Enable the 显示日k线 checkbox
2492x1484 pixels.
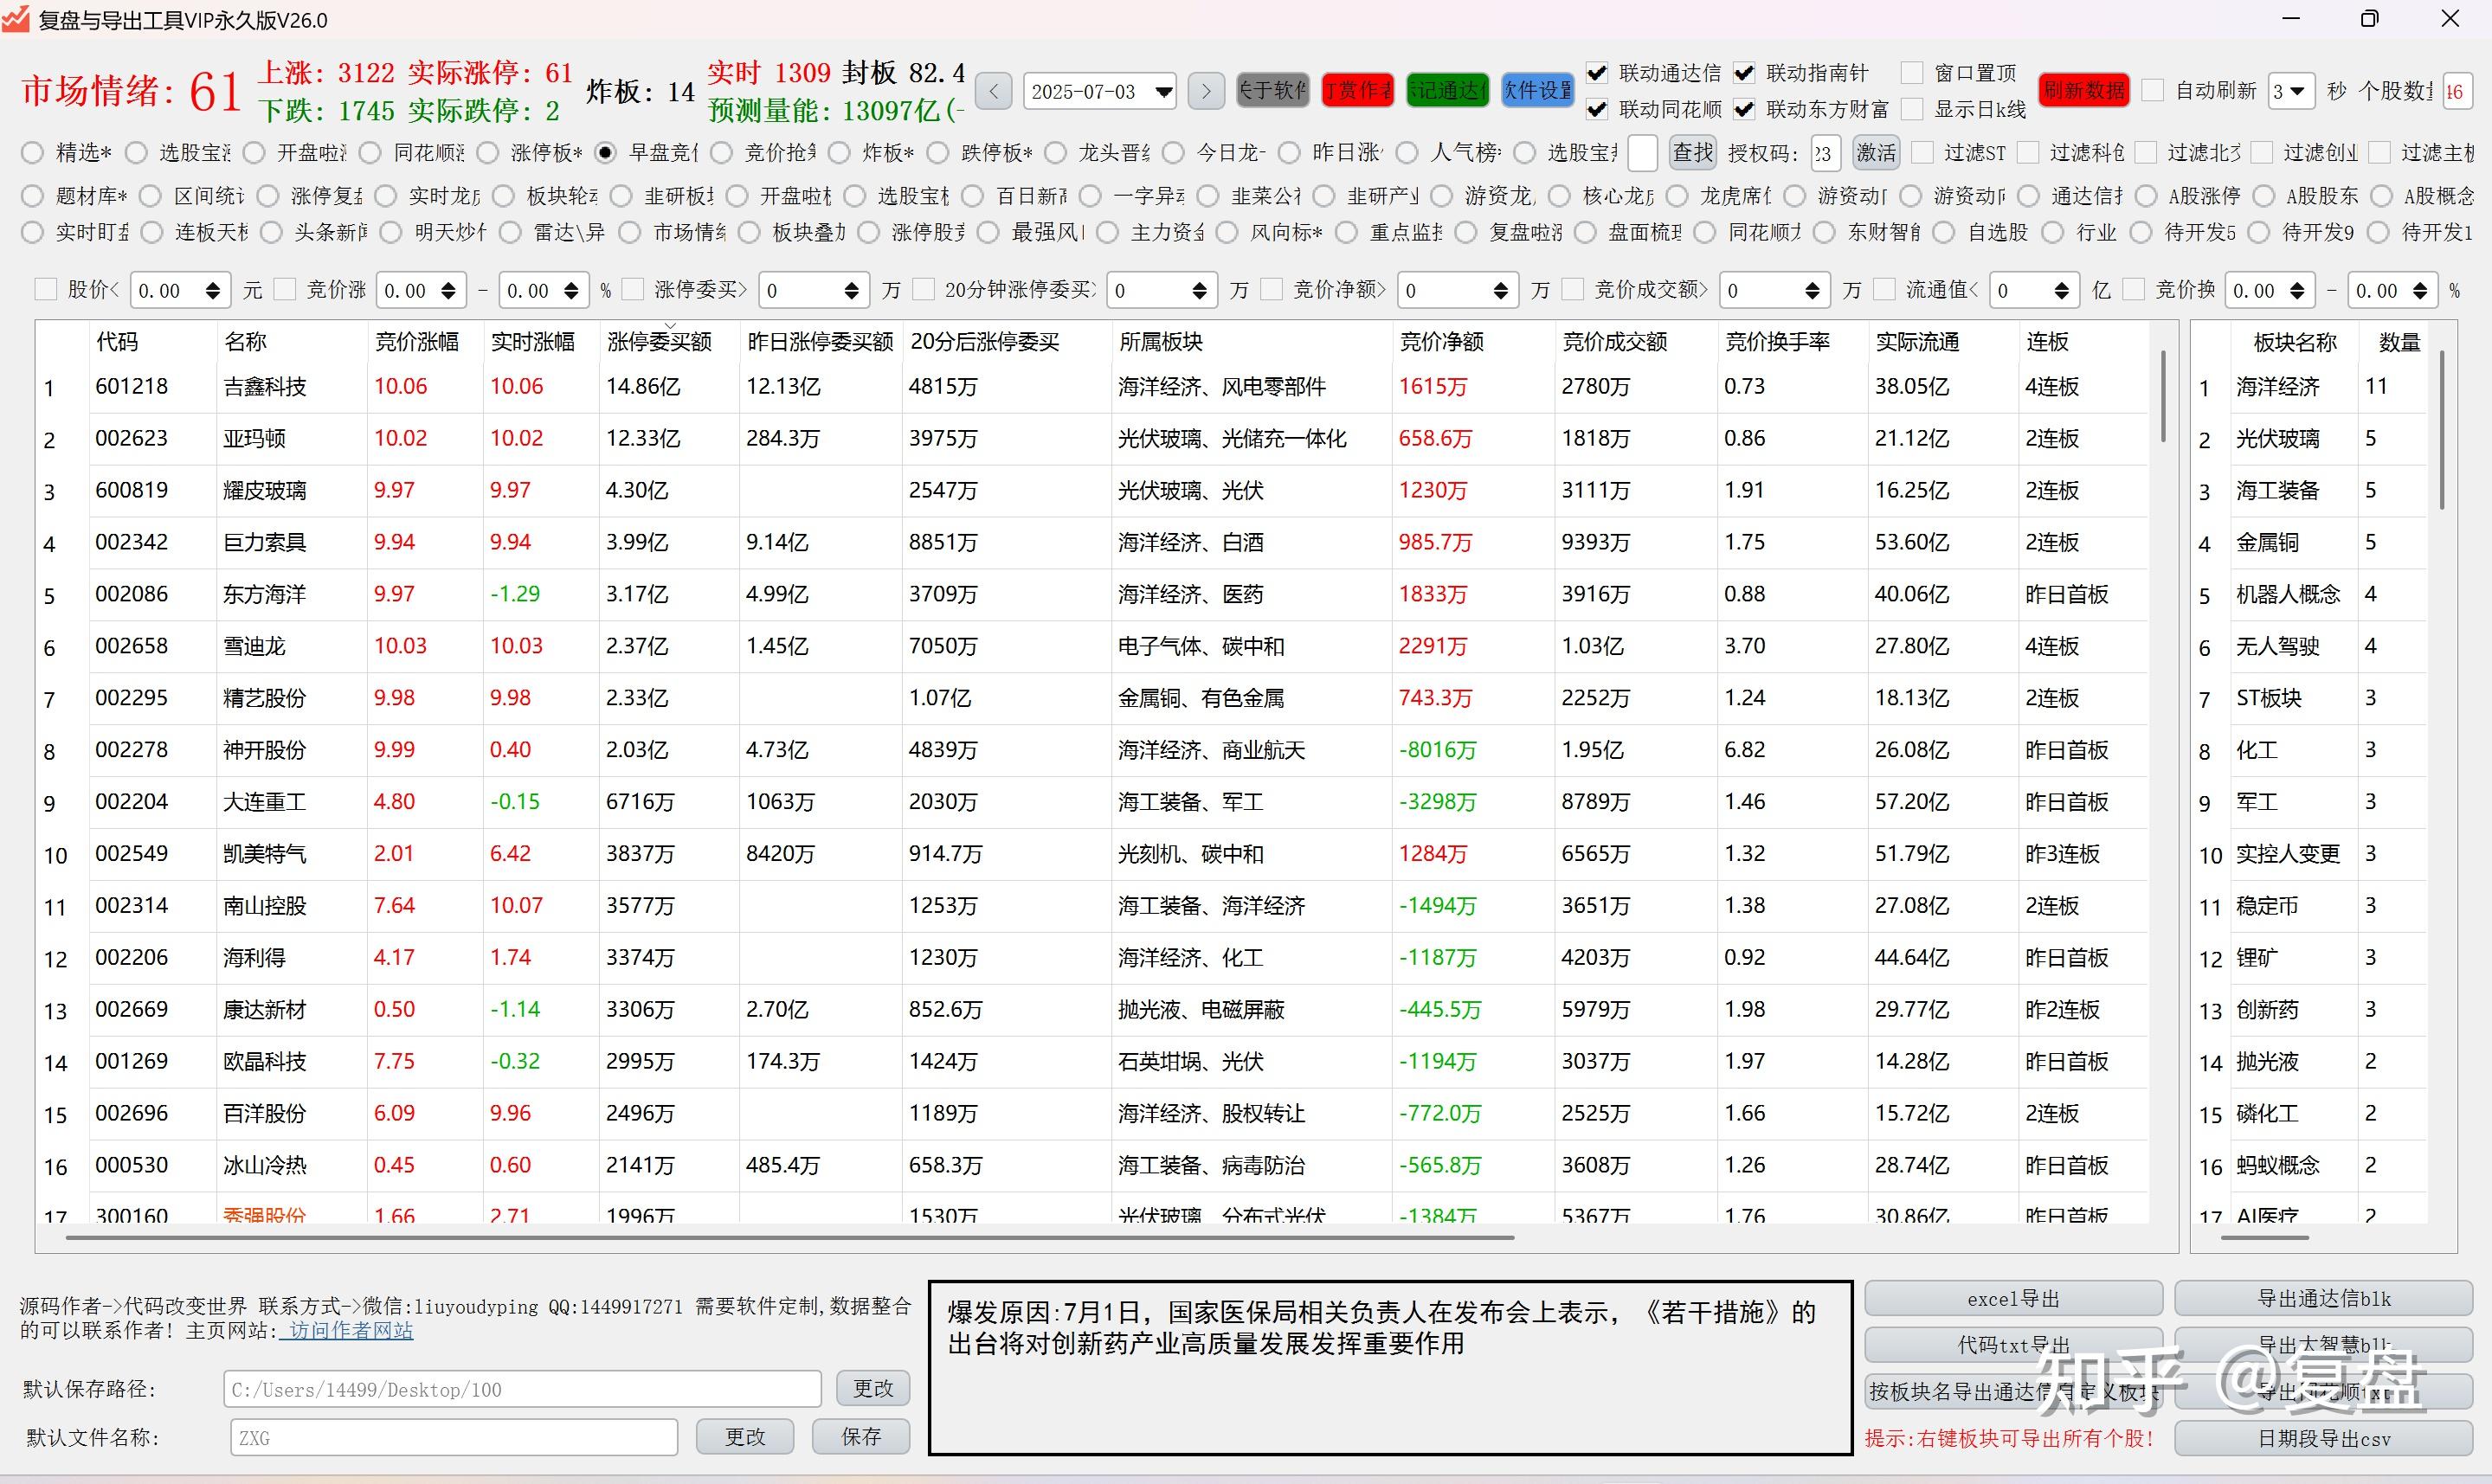coord(1913,110)
